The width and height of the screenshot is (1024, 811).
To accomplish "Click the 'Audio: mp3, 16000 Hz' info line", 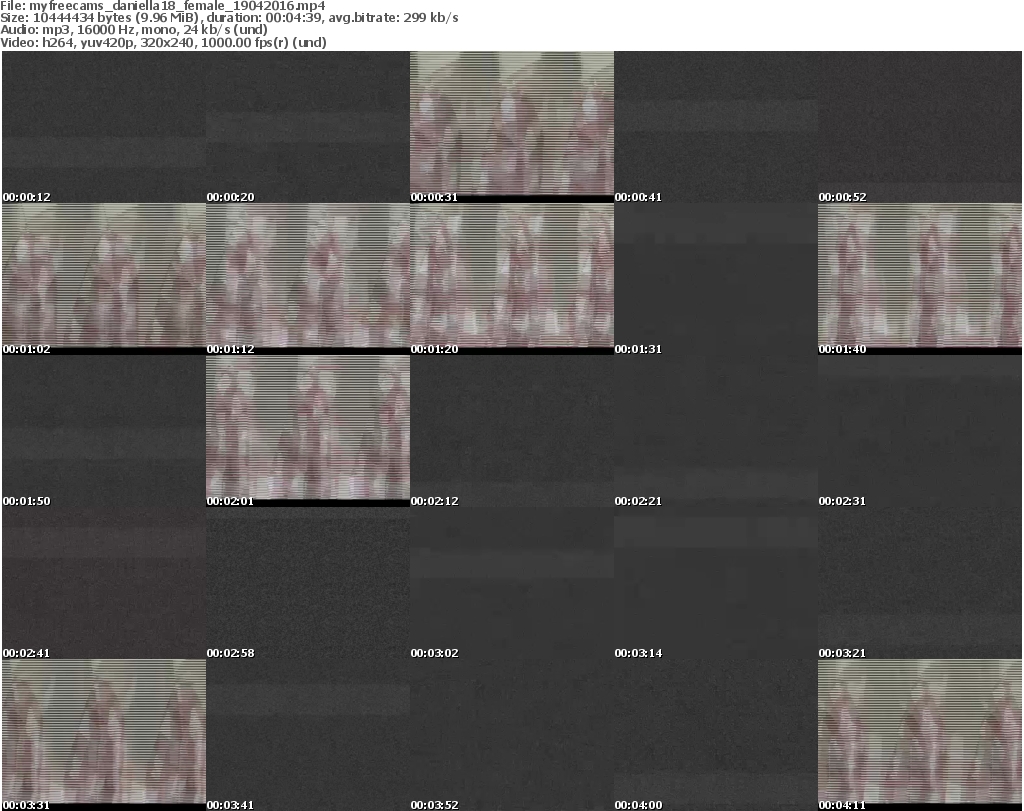I will 134,29.
